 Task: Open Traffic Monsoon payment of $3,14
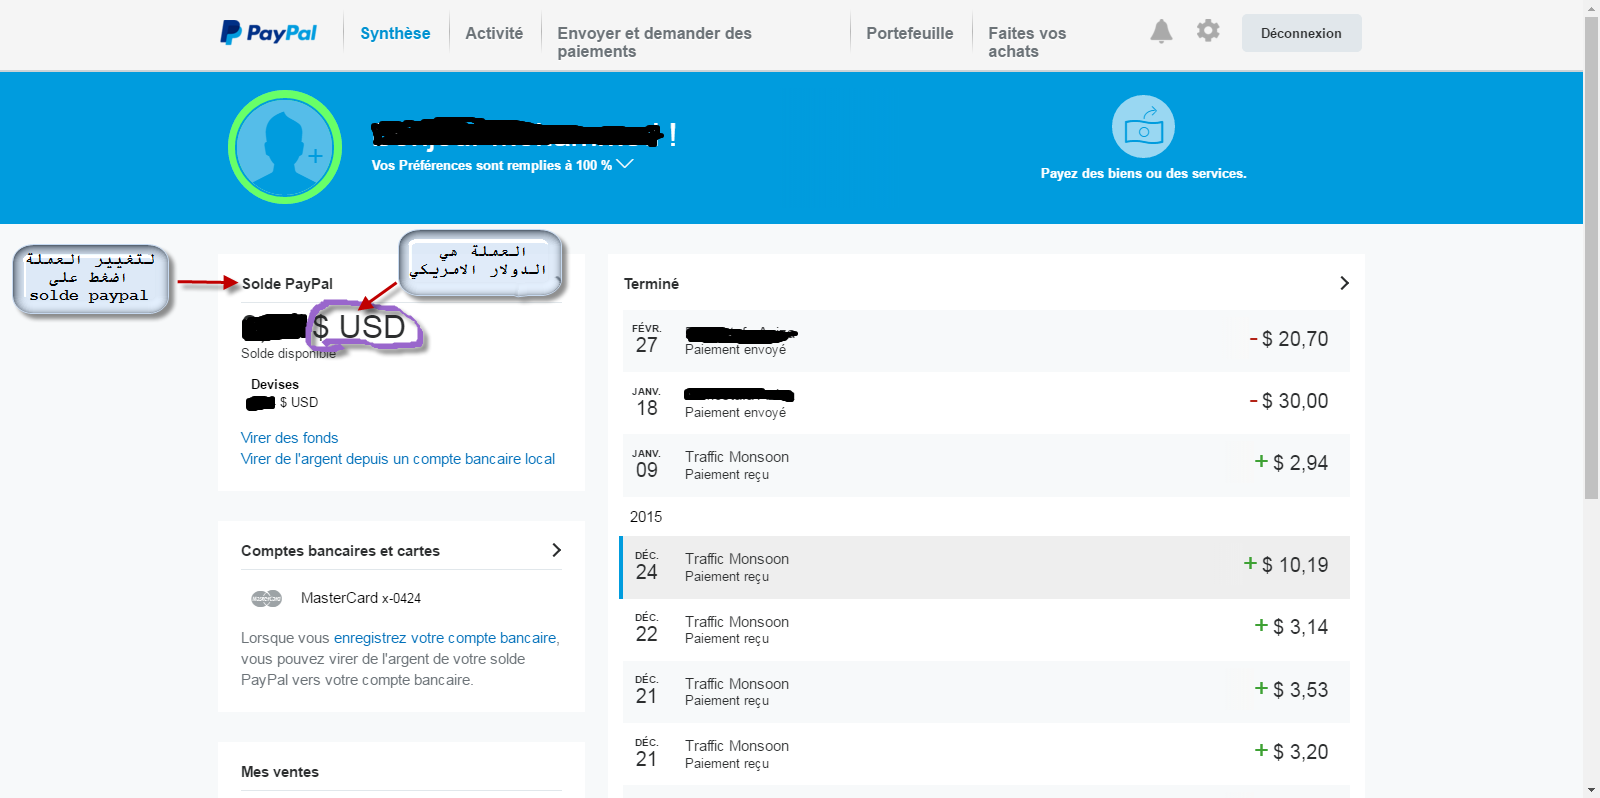click(x=986, y=629)
